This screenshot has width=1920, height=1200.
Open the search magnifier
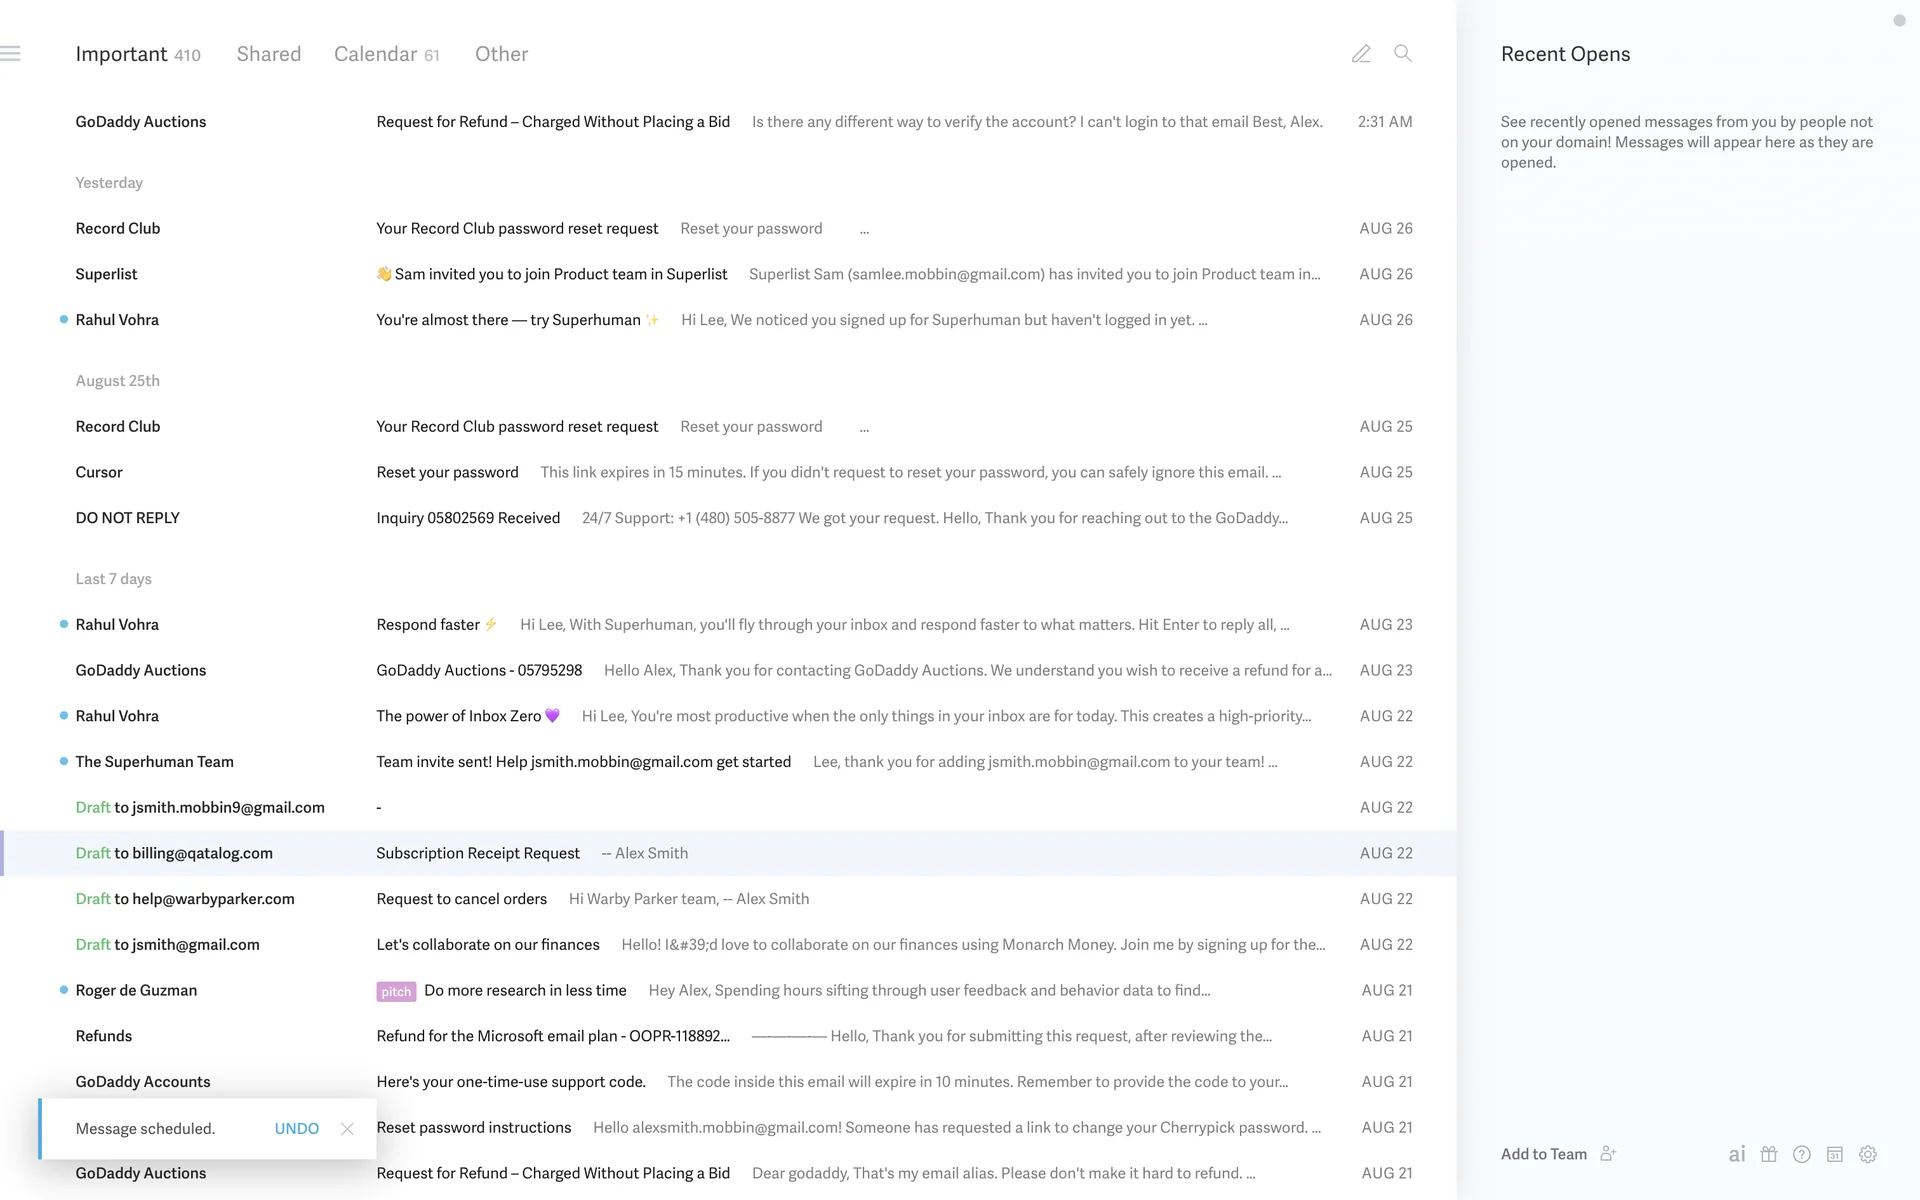pyautogui.click(x=1403, y=54)
